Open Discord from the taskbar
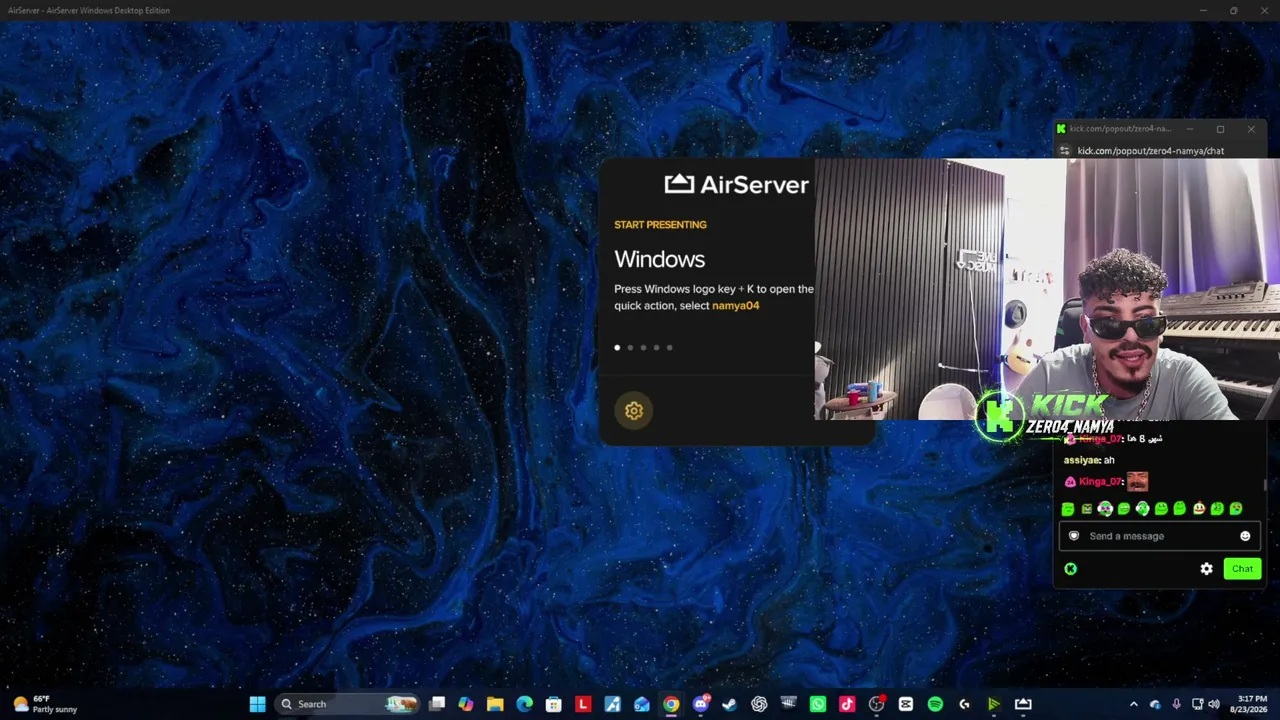Image resolution: width=1280 pixels, height=720 pixels. point(701,704)
